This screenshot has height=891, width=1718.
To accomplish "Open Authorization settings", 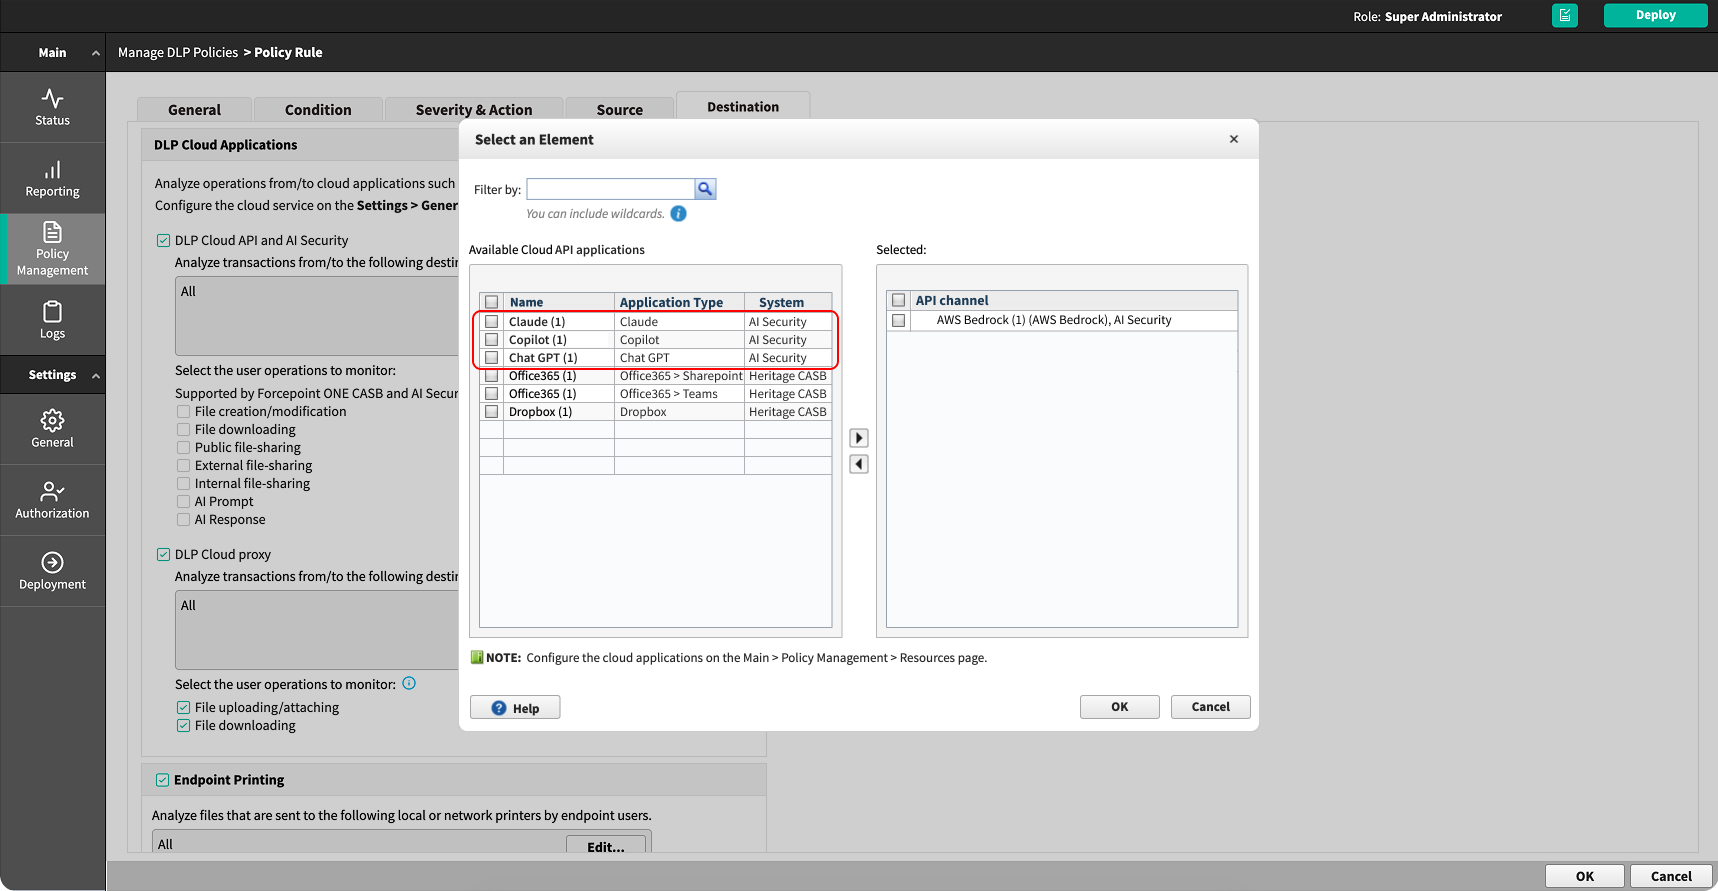I will pyautogui.click(x=52, y=500).
